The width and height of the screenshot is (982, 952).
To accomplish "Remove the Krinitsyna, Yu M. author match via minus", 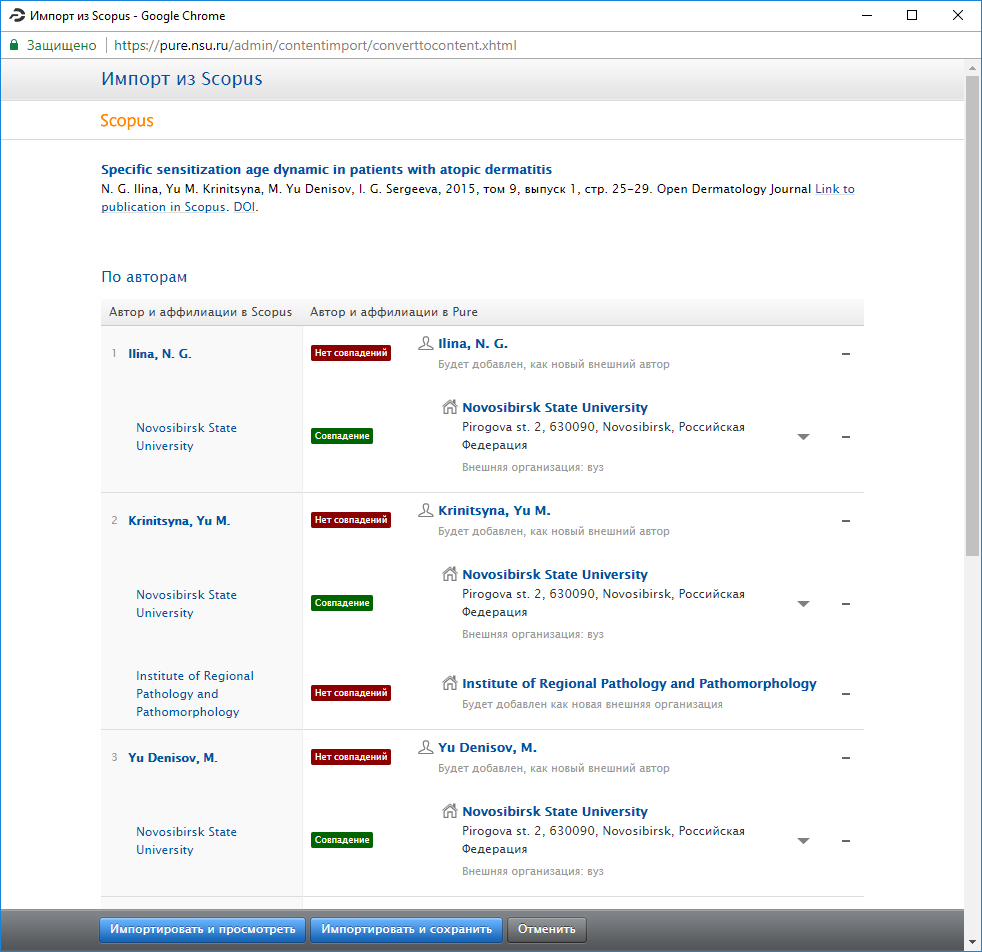I will click(845, 520).
